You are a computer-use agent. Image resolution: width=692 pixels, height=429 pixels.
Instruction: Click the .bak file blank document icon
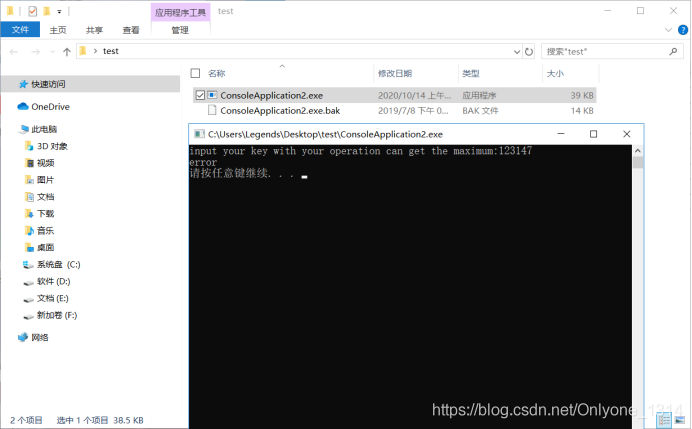[212, 110]
